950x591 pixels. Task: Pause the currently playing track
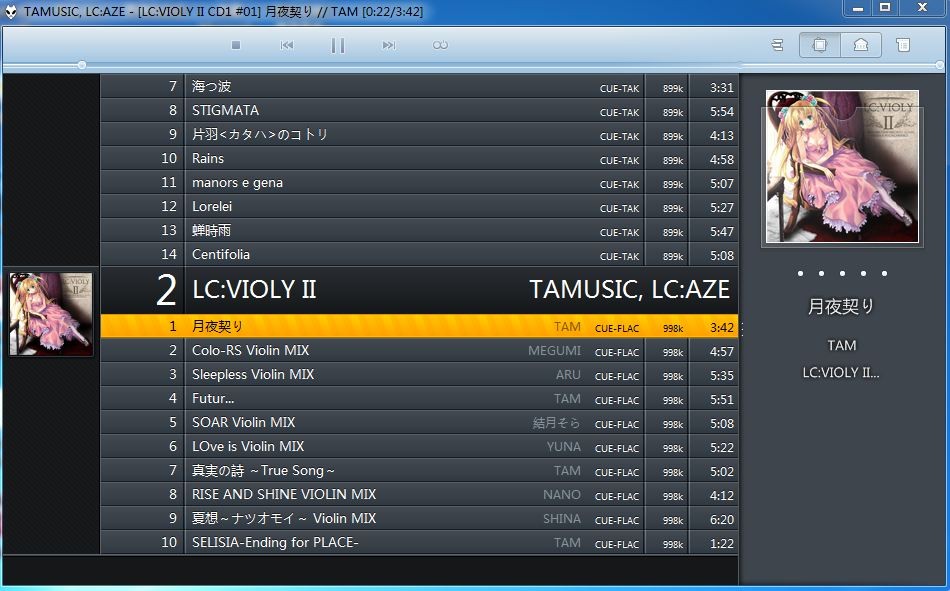point(338,45)
